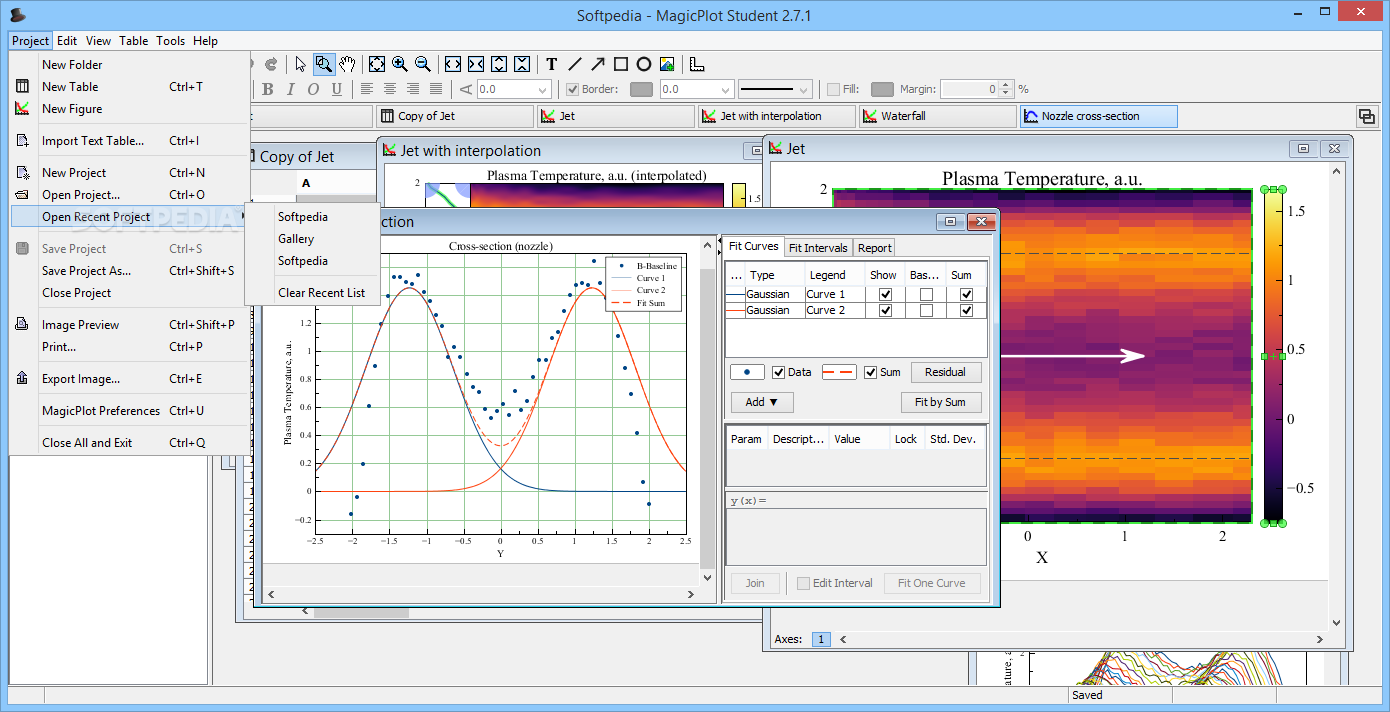Click the Residual button

point(945,372)
